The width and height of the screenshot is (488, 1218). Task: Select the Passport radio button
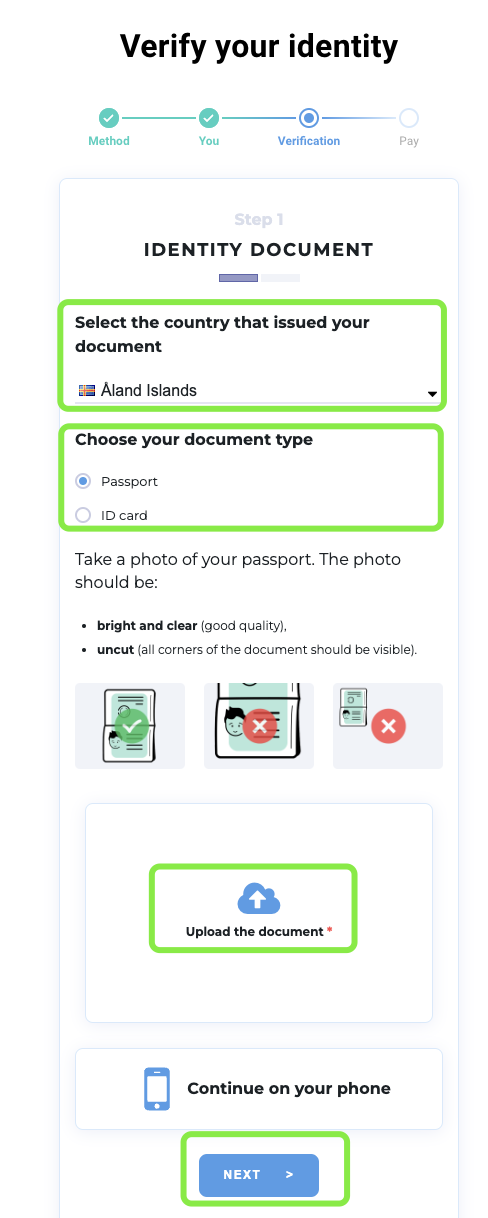point(83,481)
